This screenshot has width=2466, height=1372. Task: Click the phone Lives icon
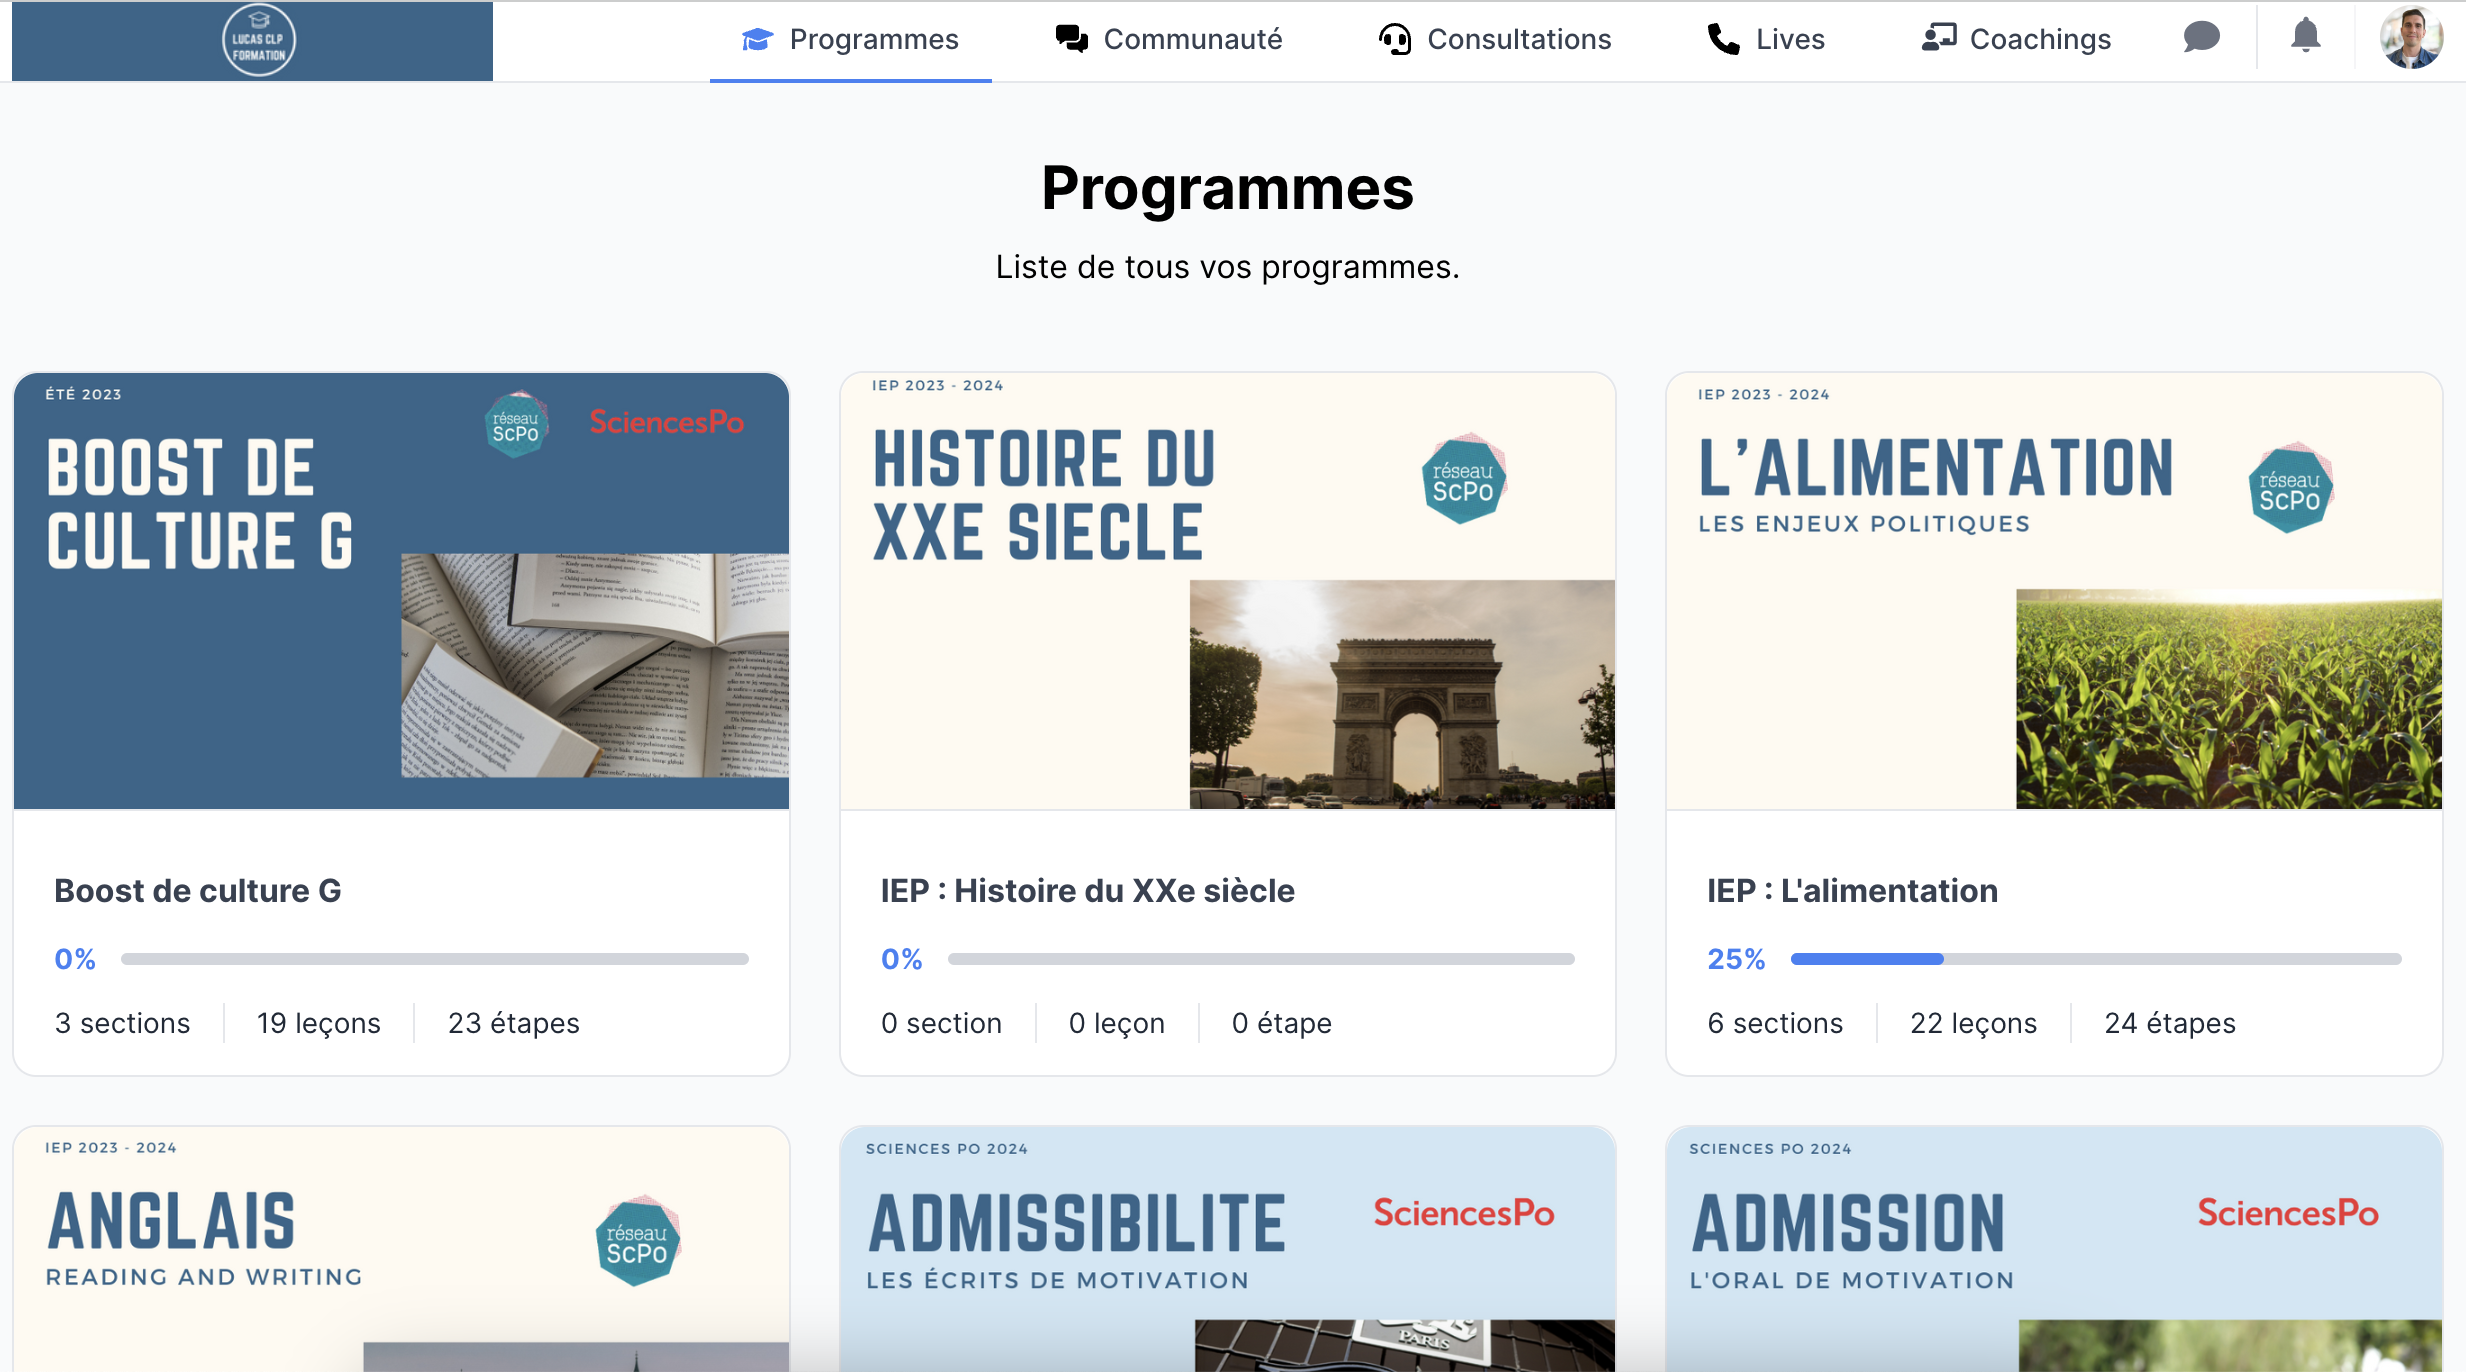1723,39
